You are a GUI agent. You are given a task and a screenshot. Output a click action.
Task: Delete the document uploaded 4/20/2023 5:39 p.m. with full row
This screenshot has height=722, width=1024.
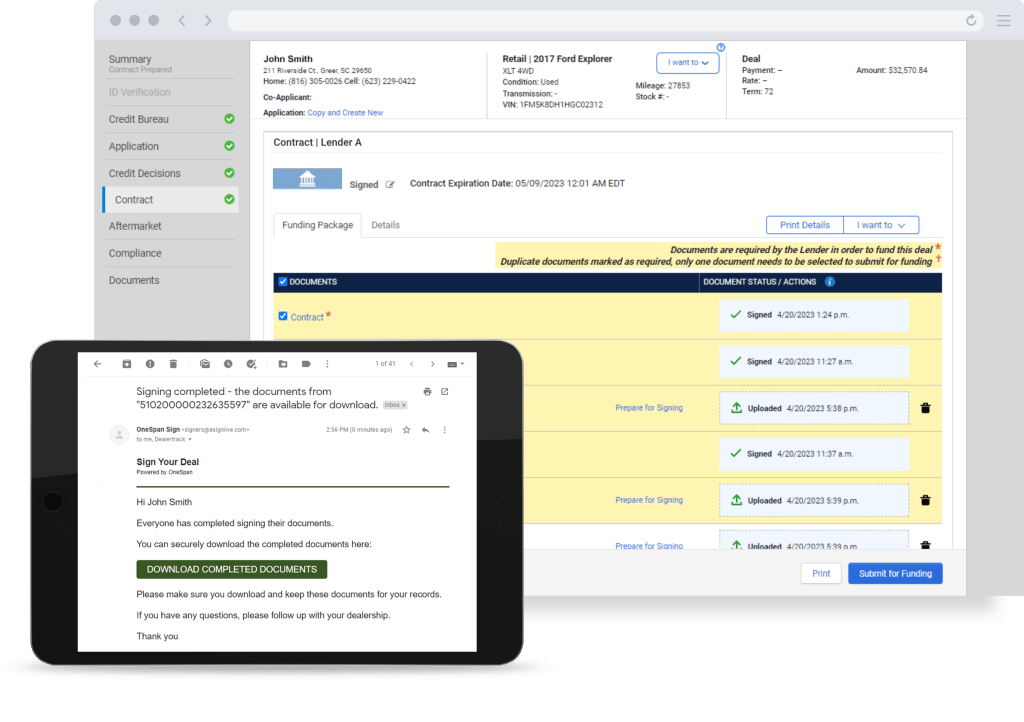[x=925, y=501]
